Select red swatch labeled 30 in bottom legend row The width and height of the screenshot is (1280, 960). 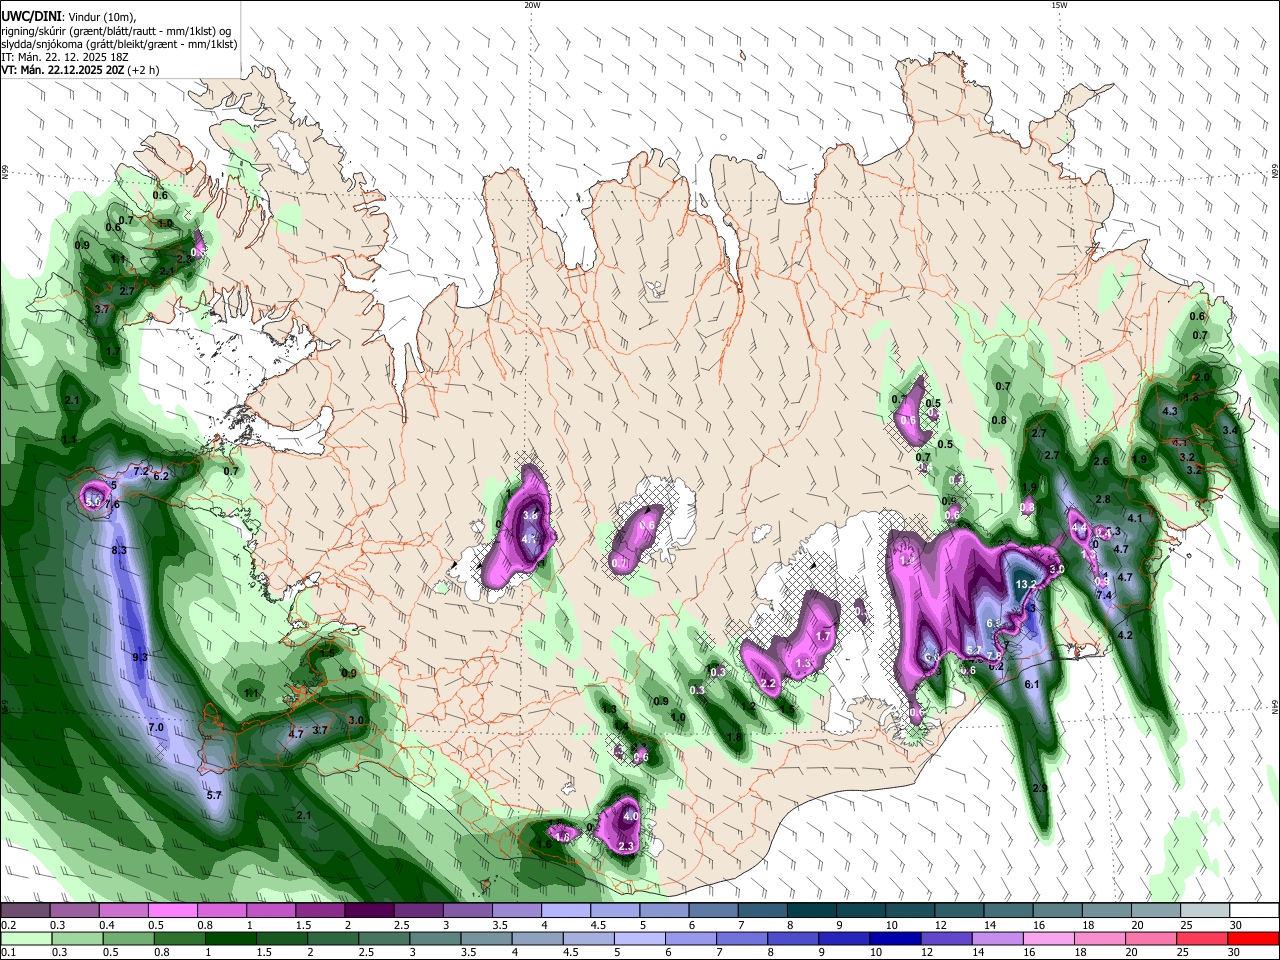(1253, 938)
